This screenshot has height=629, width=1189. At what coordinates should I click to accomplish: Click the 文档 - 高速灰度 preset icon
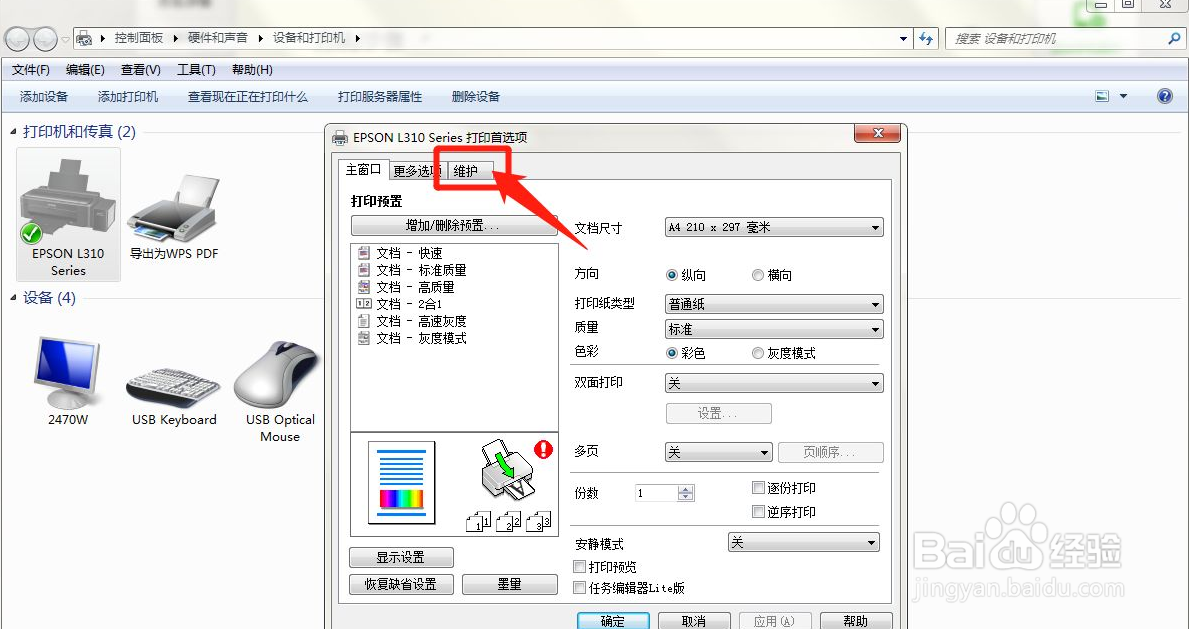tap(364, 321)
